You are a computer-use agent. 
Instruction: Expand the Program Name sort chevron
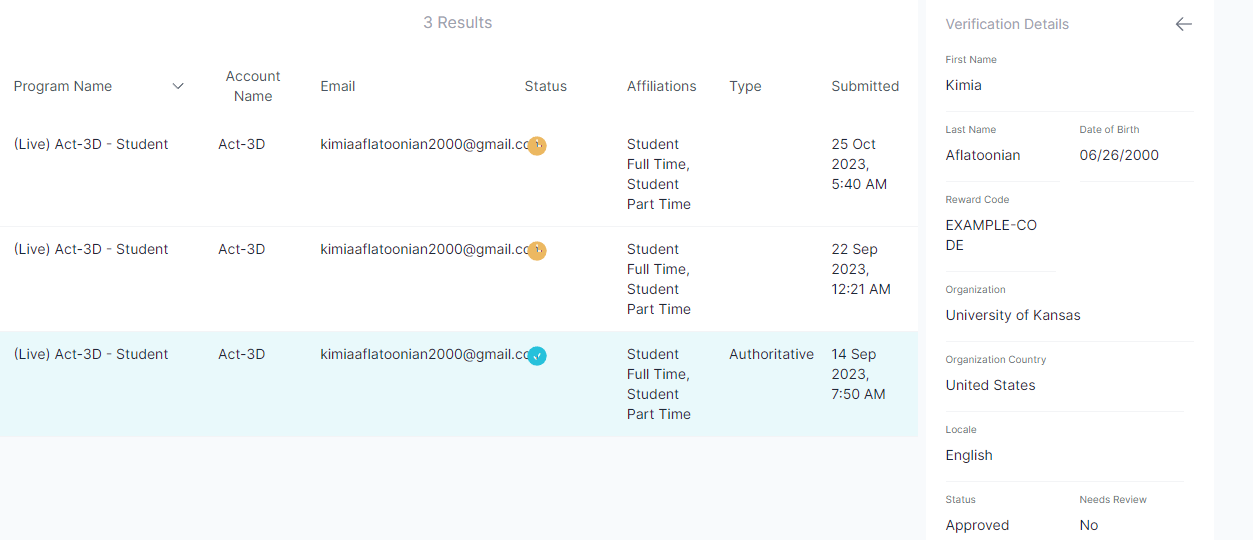(x=178, y=86)
